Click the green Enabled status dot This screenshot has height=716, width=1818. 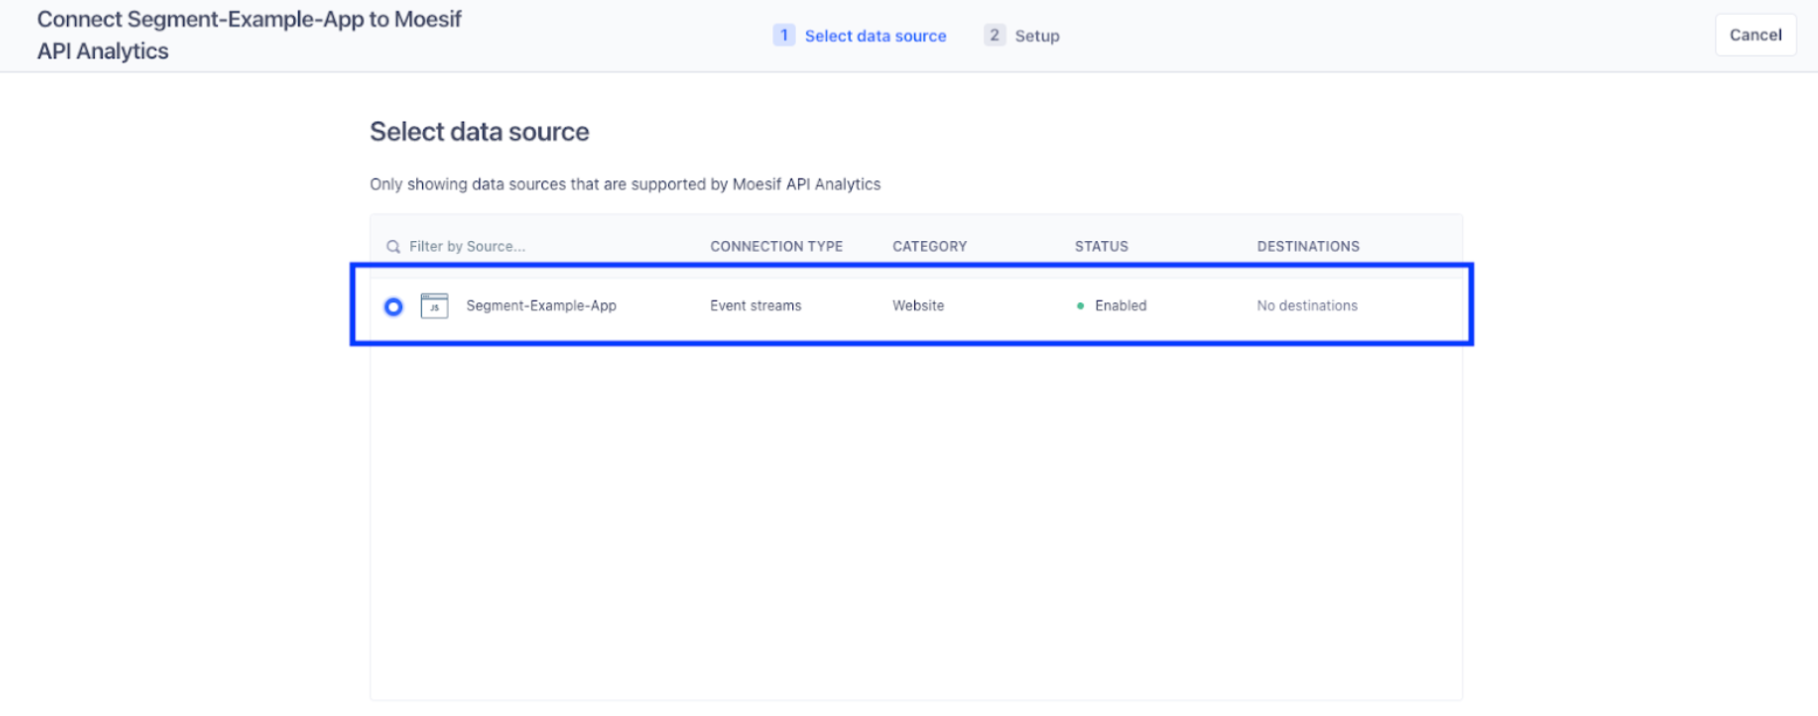1080,306
